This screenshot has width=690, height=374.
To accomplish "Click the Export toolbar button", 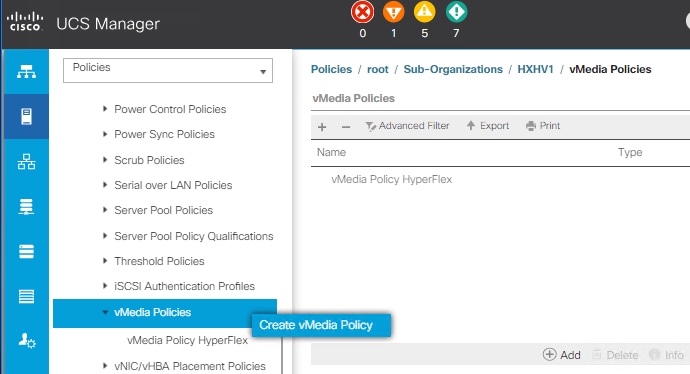I will (488, 126).
